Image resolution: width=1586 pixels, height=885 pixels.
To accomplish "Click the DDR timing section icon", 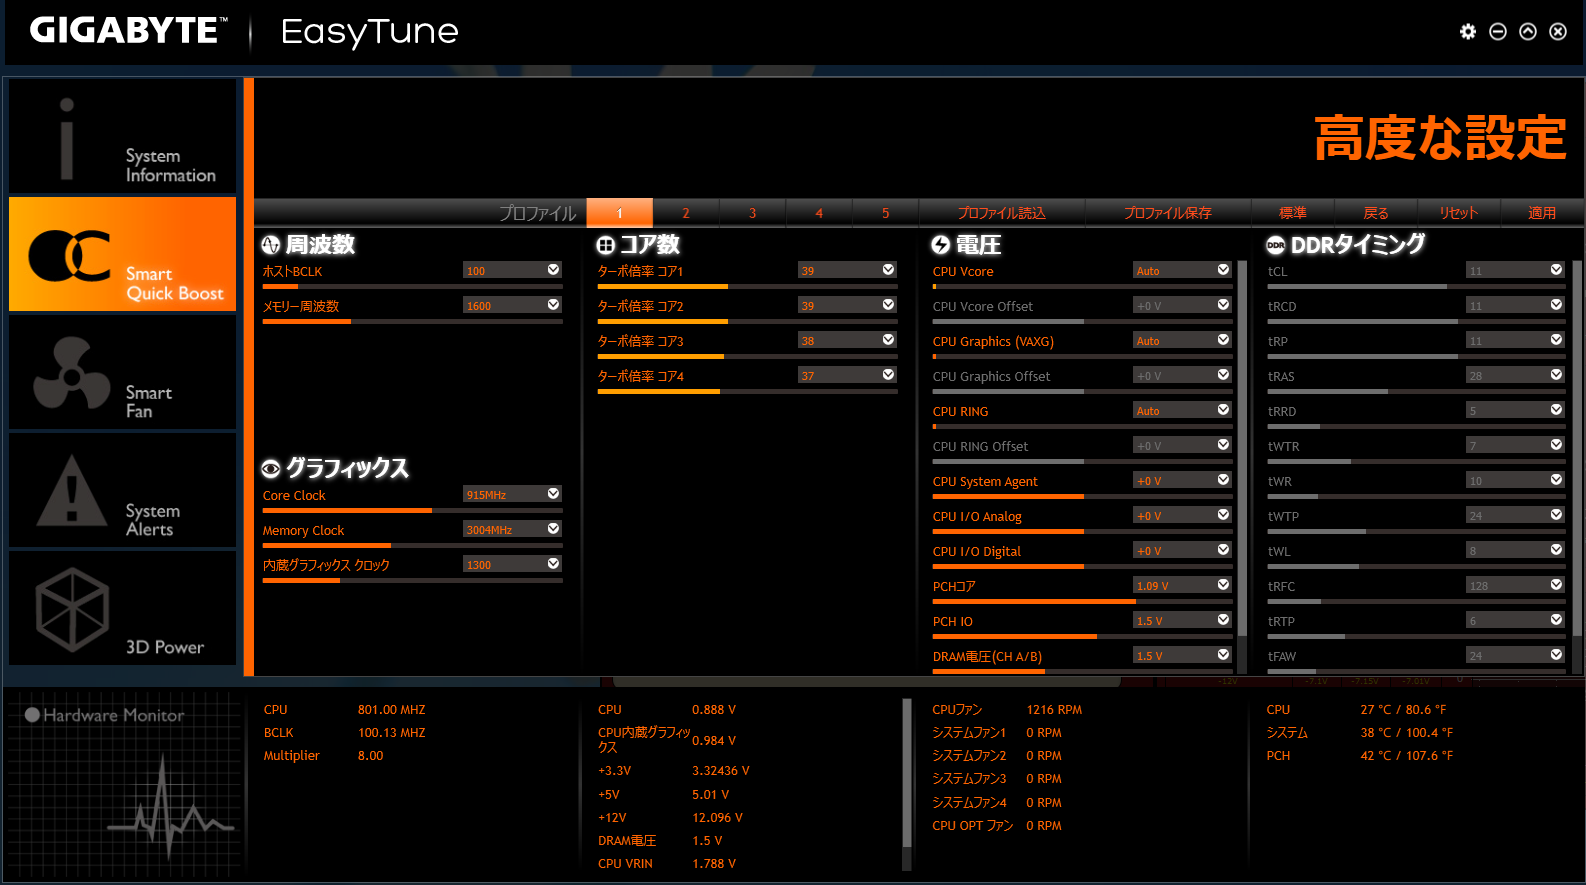I will [x=1275, y=245].
